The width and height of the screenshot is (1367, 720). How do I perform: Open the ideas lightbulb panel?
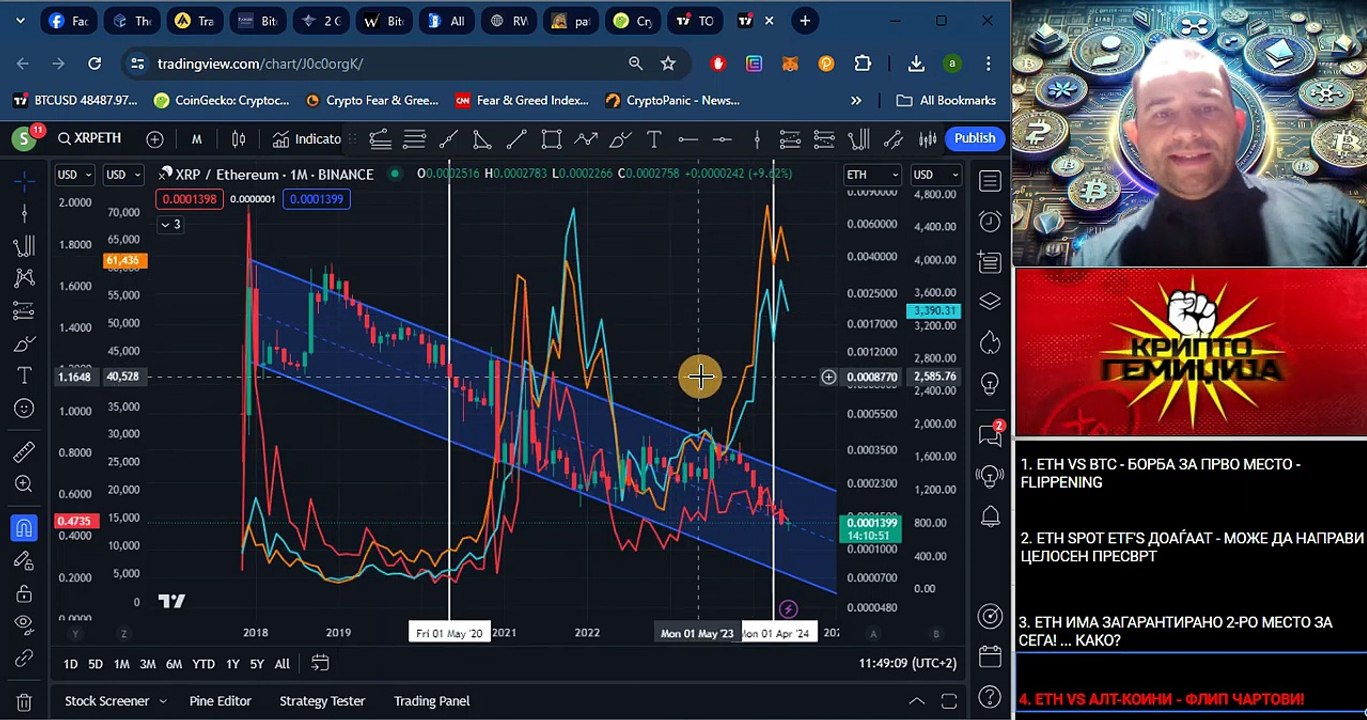(990, 384)
